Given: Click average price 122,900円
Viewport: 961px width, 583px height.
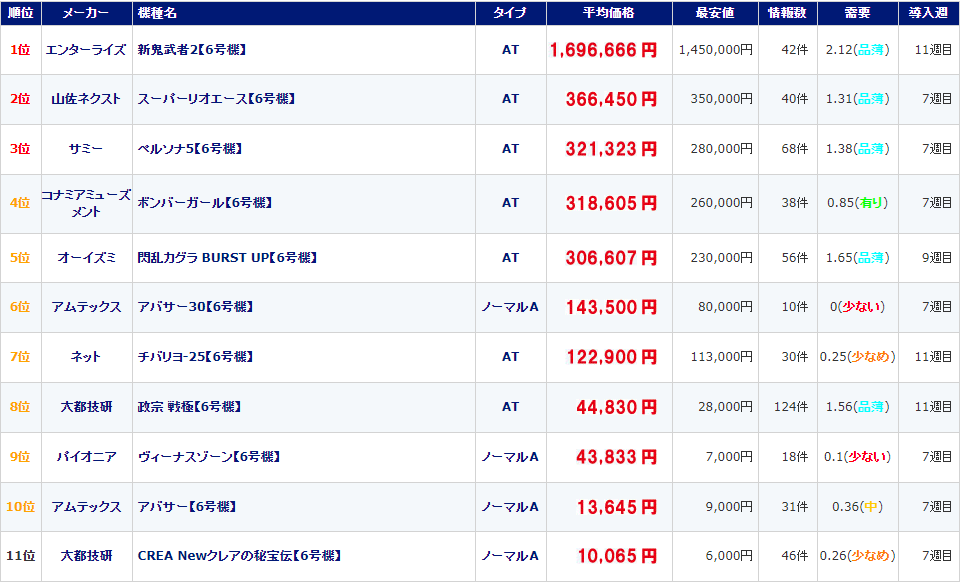Looking at the screenshot, I should [x=611, y=357].
